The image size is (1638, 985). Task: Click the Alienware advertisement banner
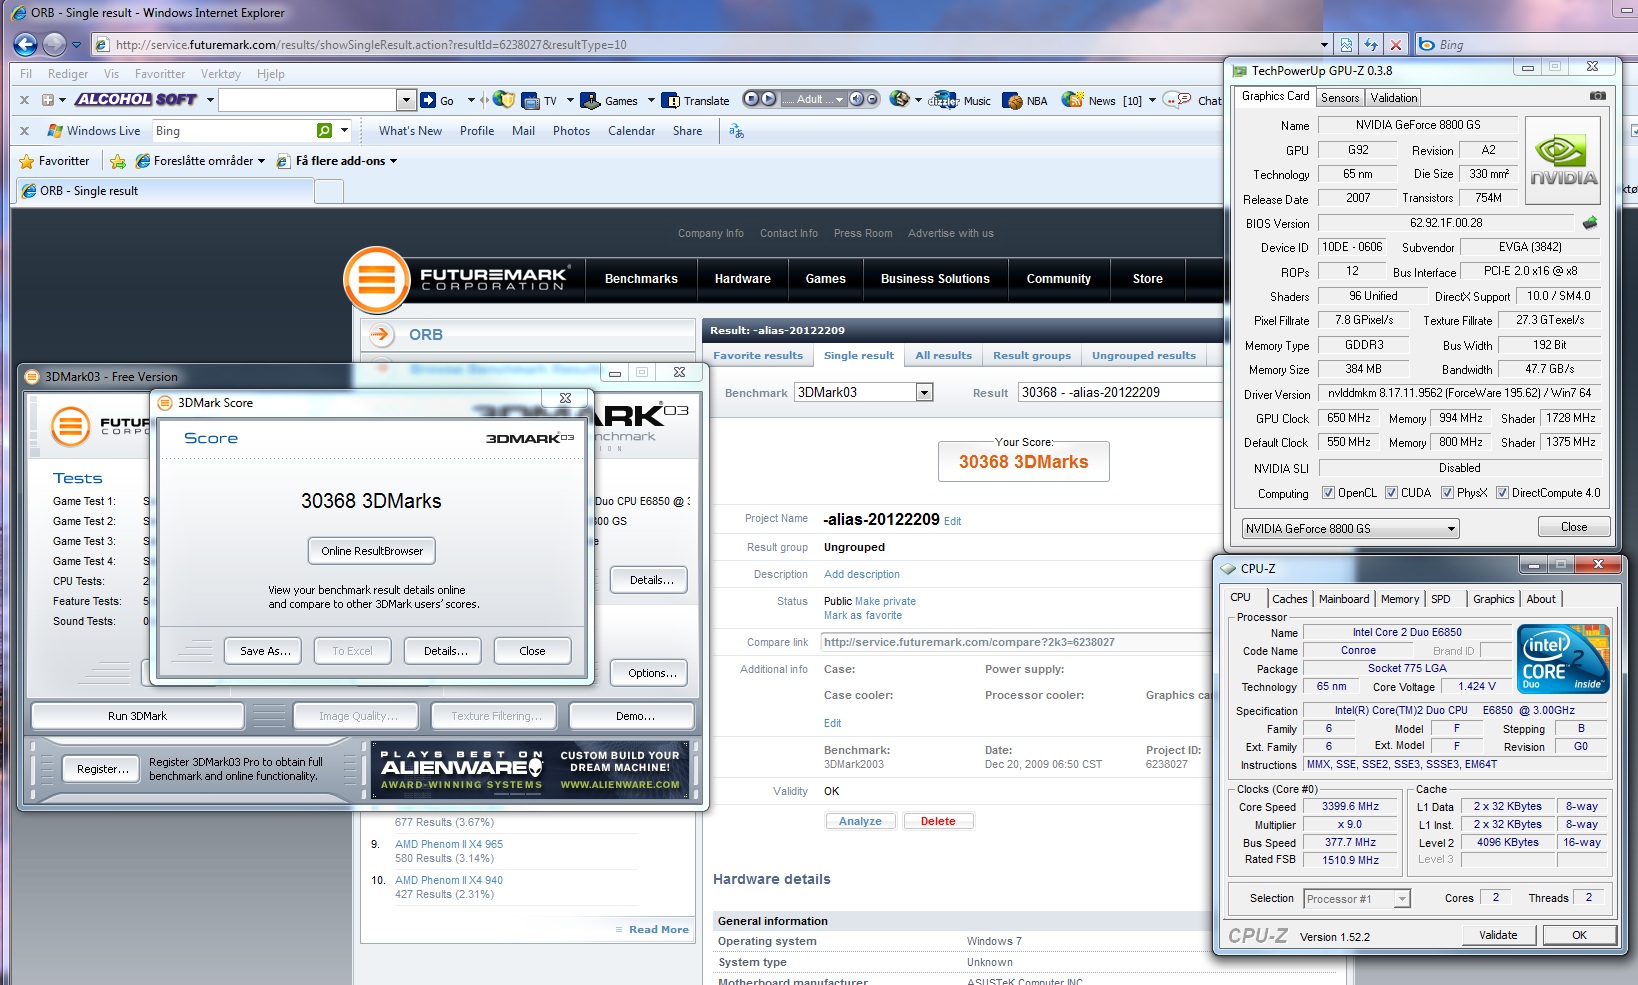[528, 769]
